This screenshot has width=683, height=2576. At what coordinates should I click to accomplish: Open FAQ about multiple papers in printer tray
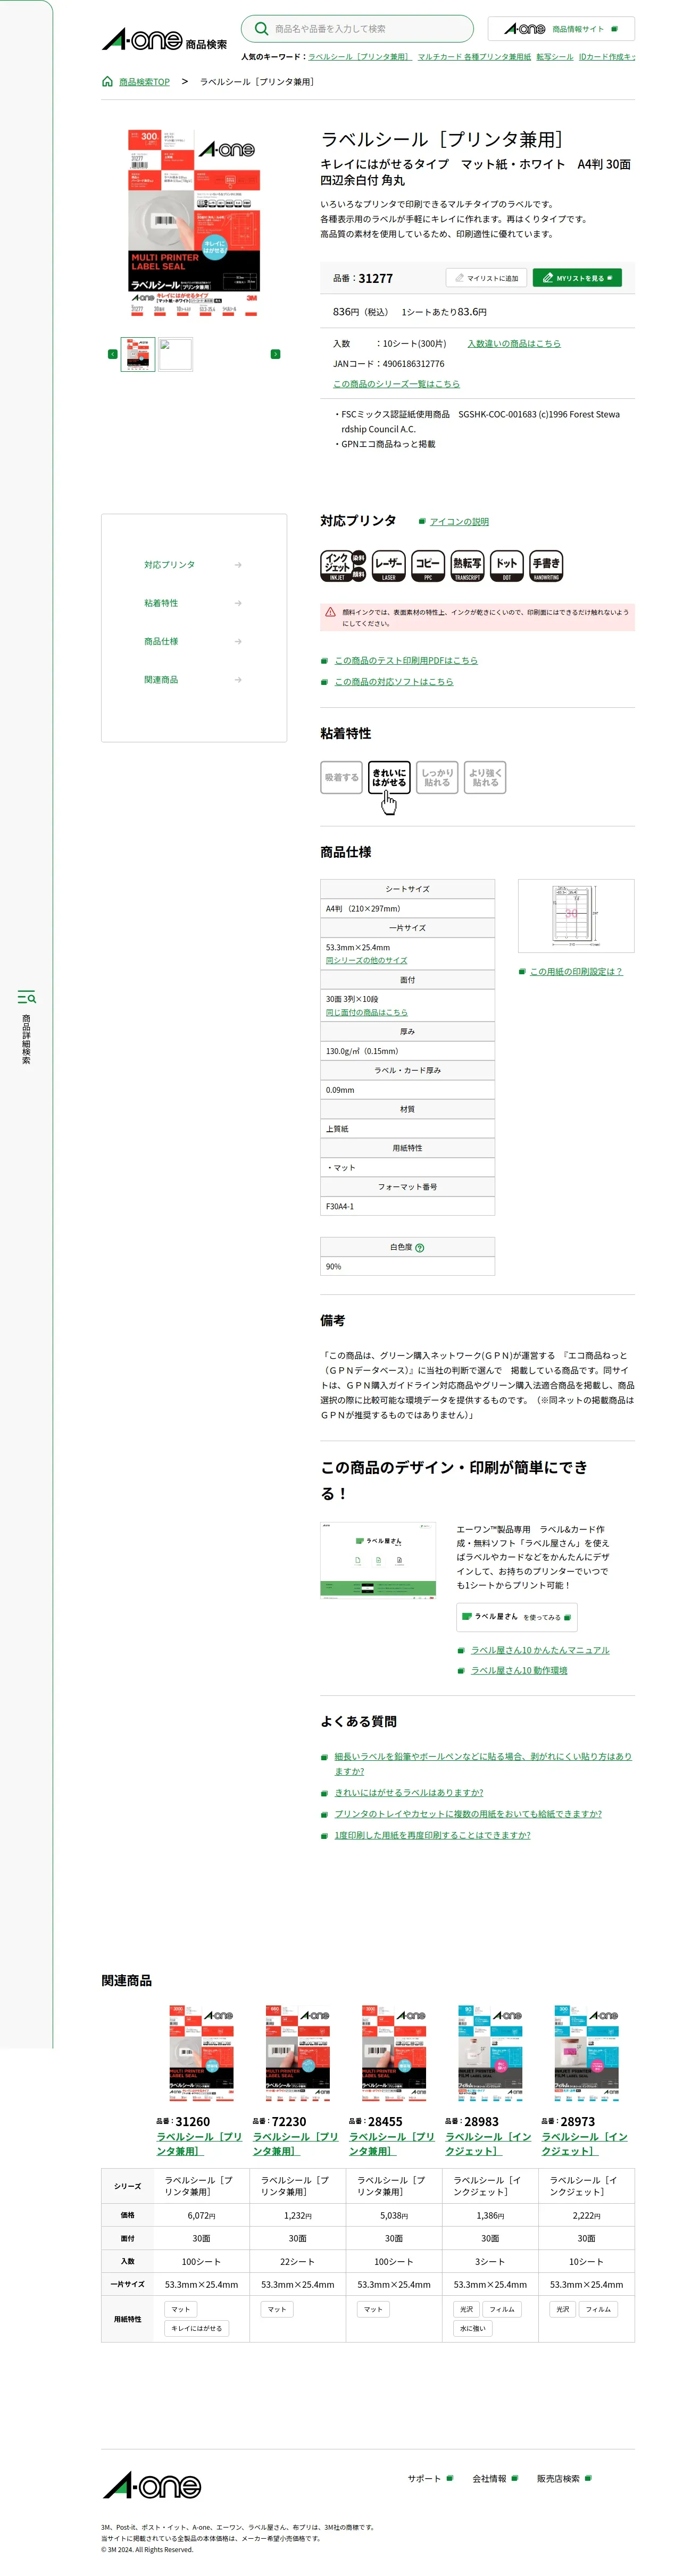point(468,1814)
